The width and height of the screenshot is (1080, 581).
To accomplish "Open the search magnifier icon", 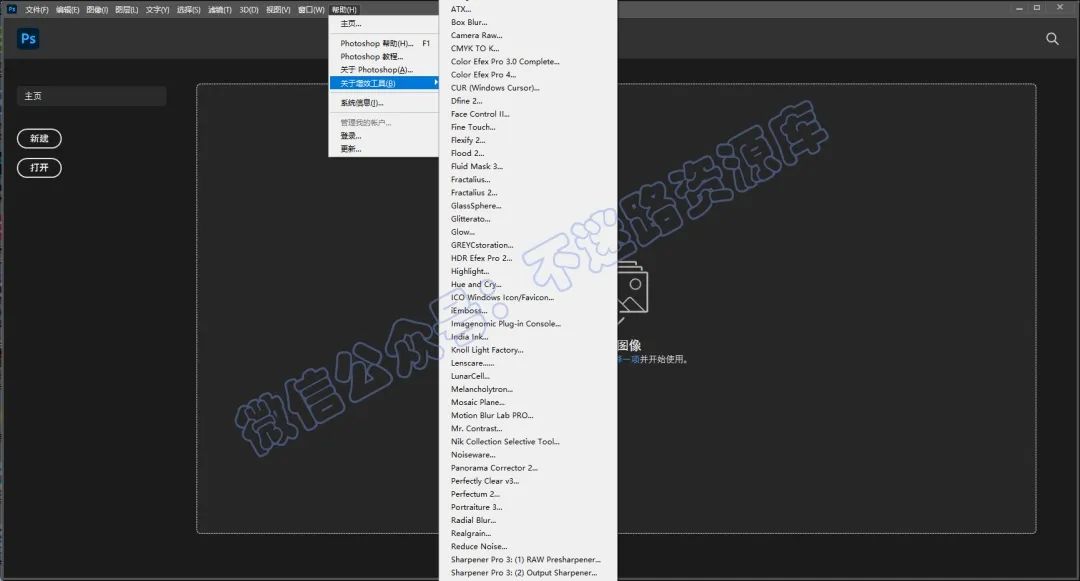I will coord(1052,39).
